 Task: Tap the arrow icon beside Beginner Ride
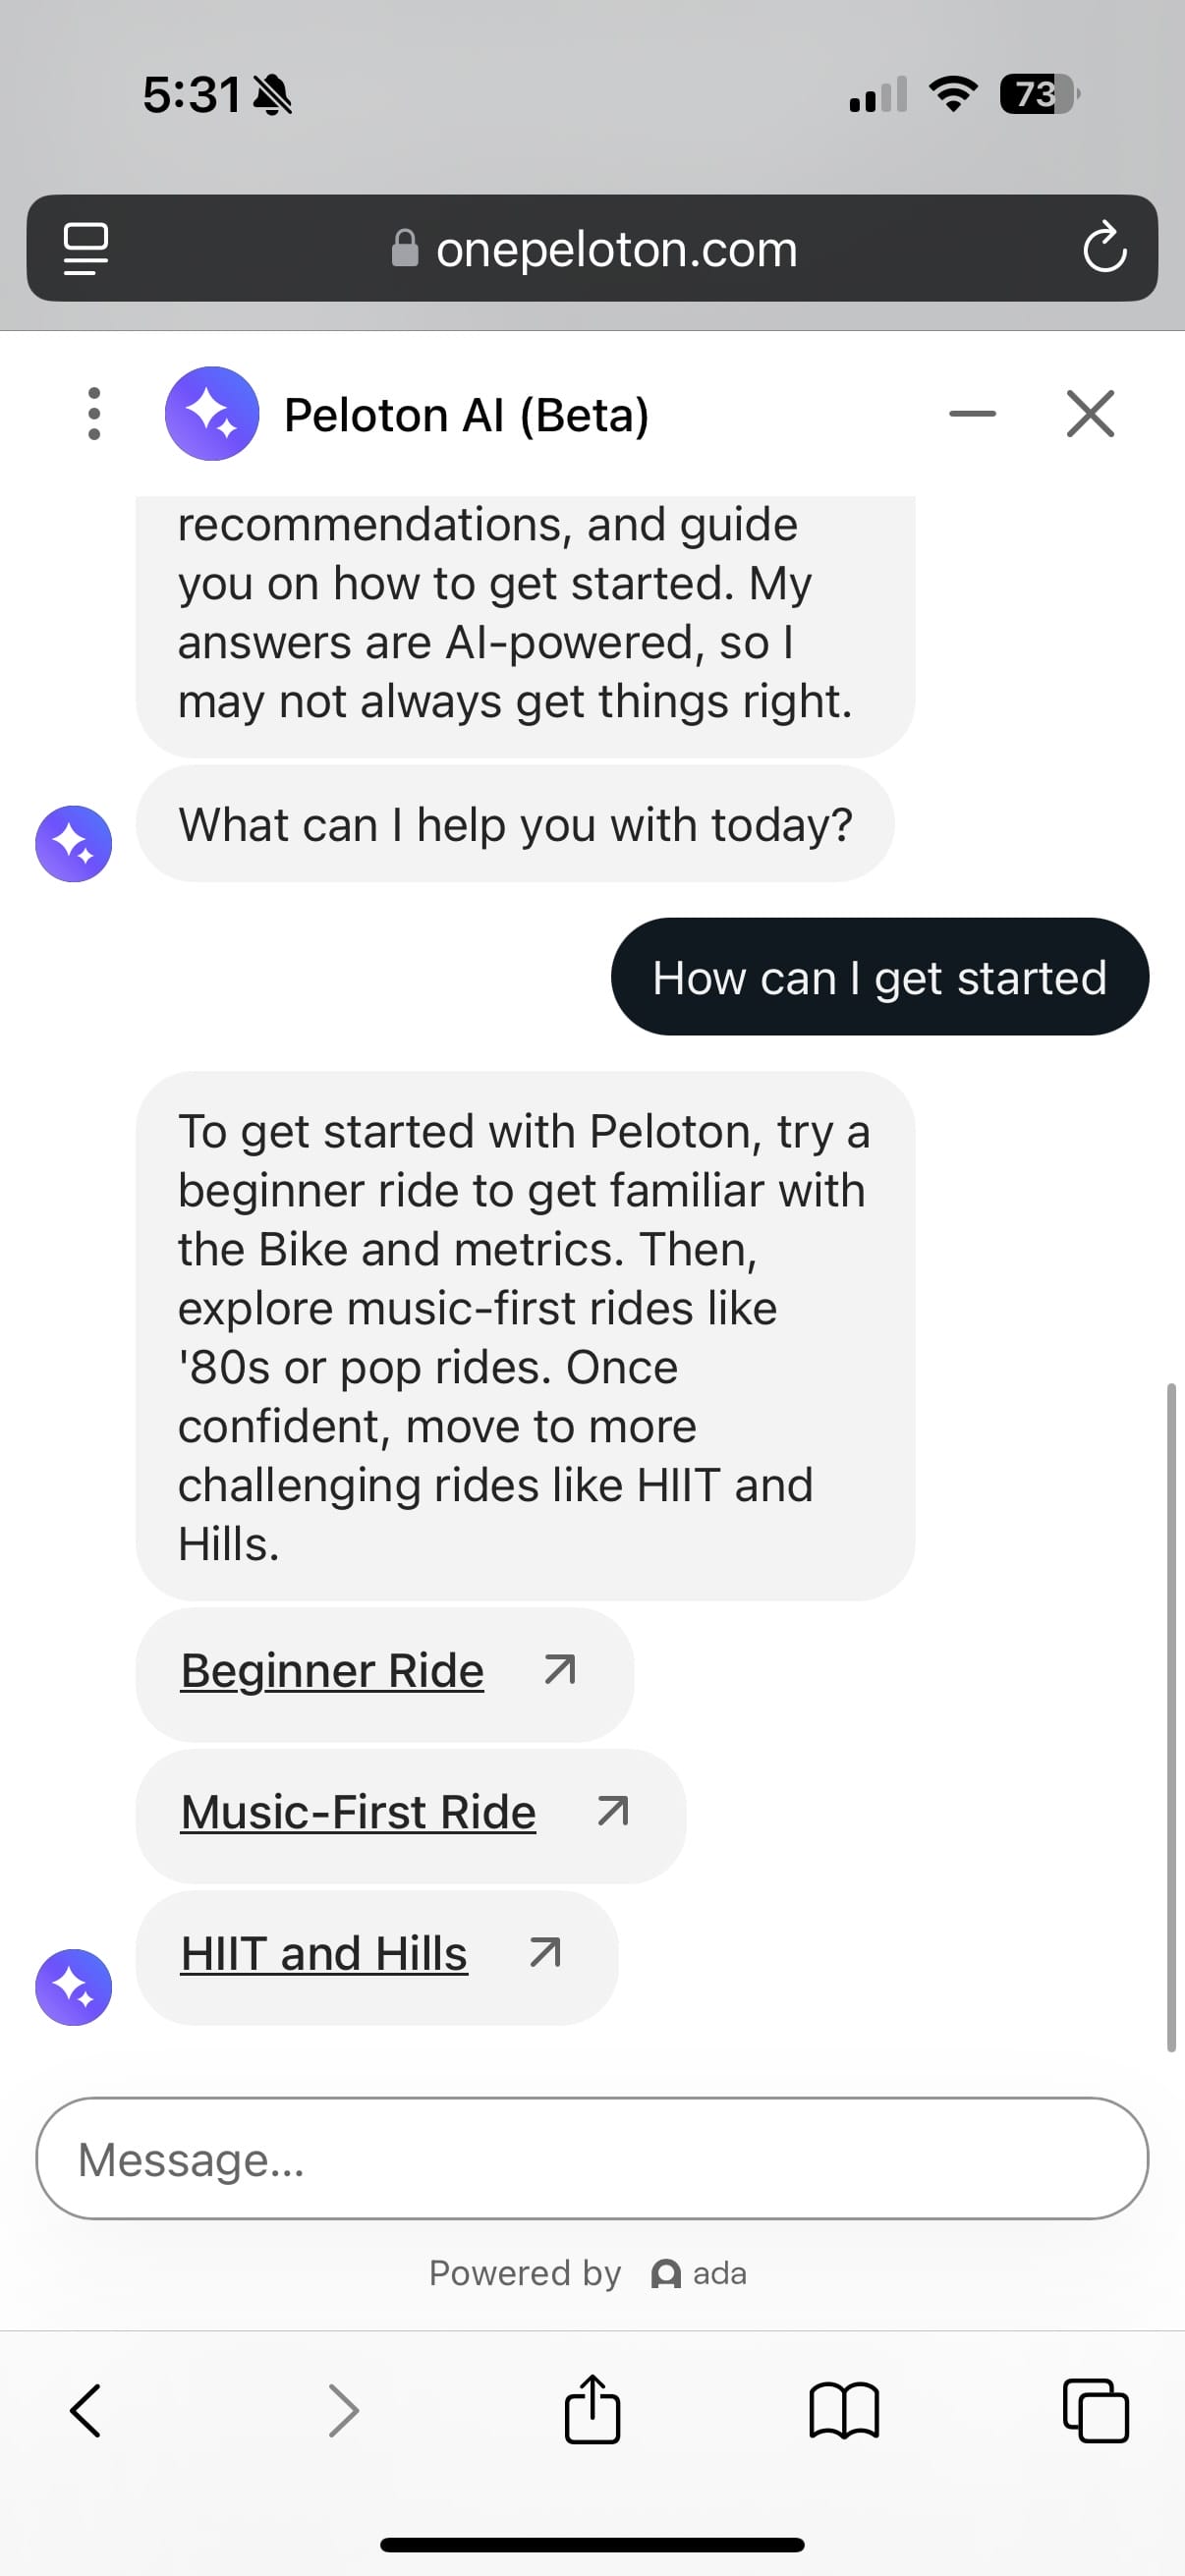[560, 1670]
